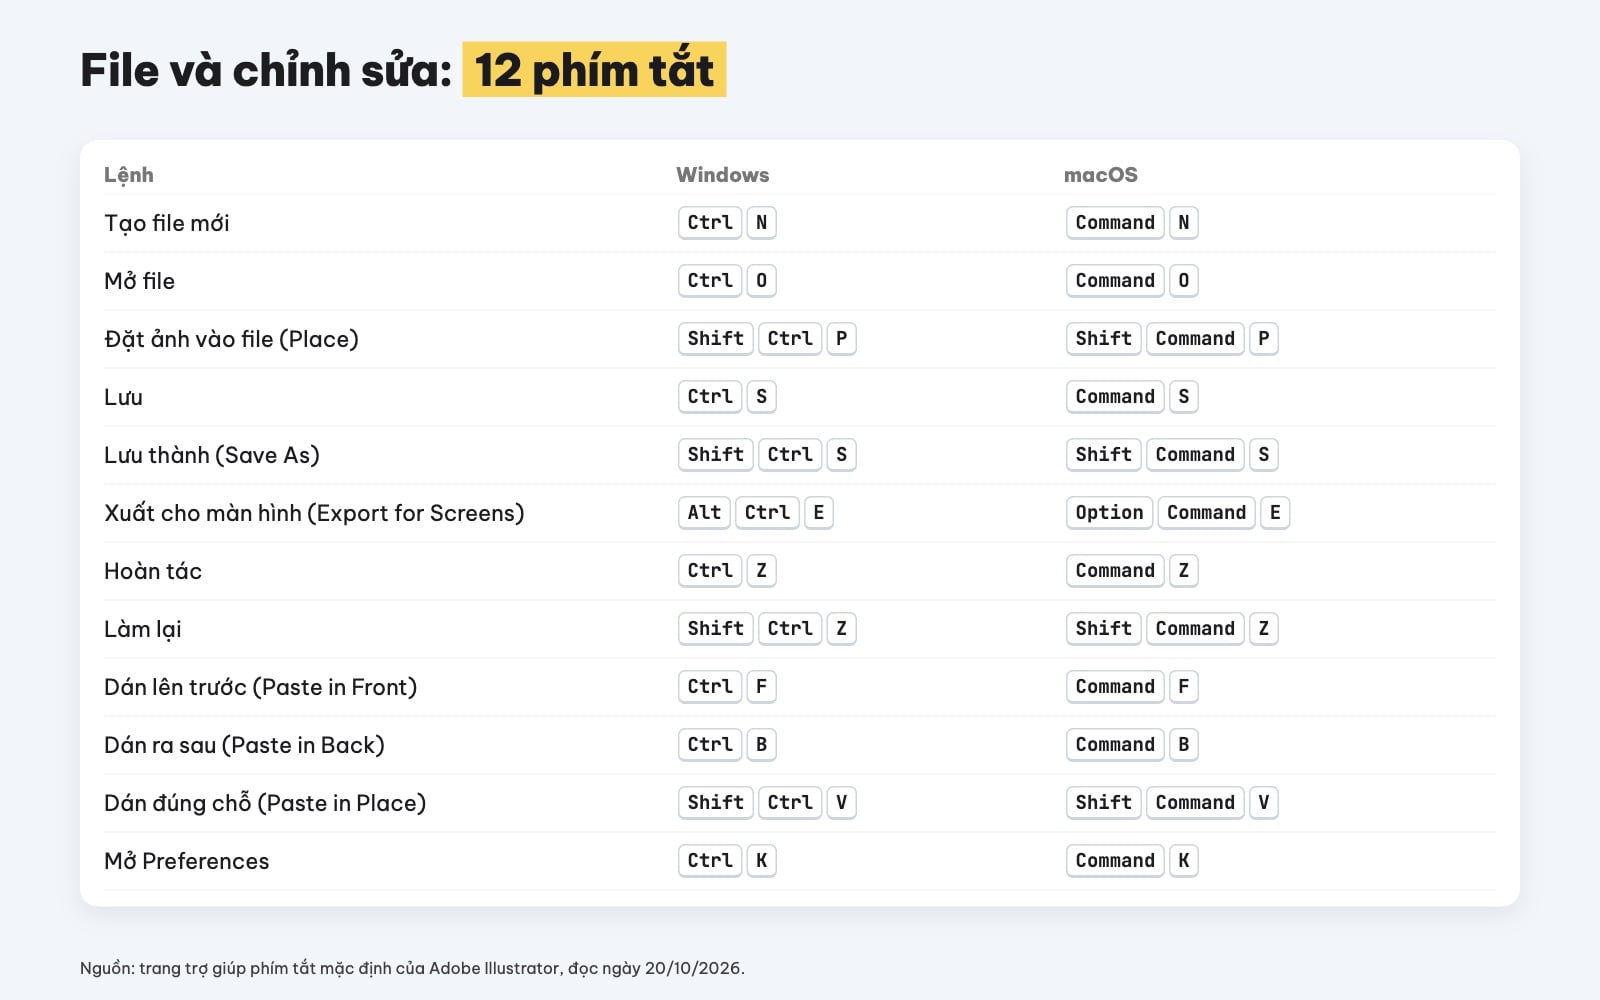Select the Windows F key for Paste in Front
Screen dimensions: 1600x1000
tap(761, 687)
